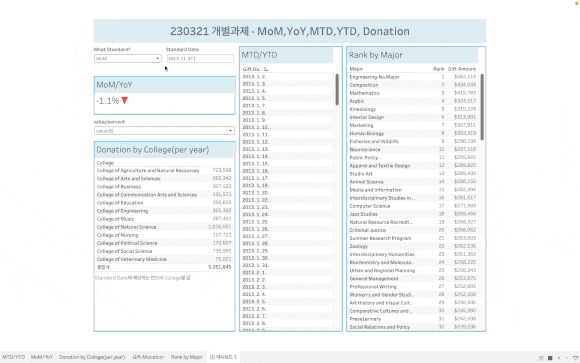The width and height of the screenshot is (580, 363).
Task: Select the Professional Writing row
Action: [x=413, y=287]
